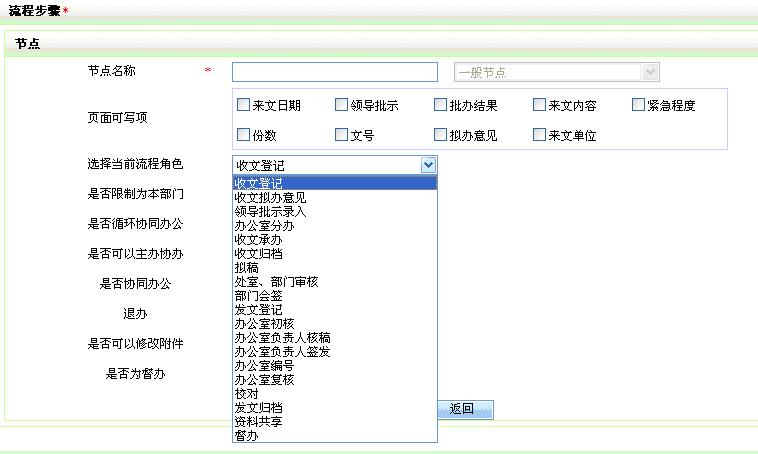
Task: Select 收文归档 option
Action: tap(335, 253)
